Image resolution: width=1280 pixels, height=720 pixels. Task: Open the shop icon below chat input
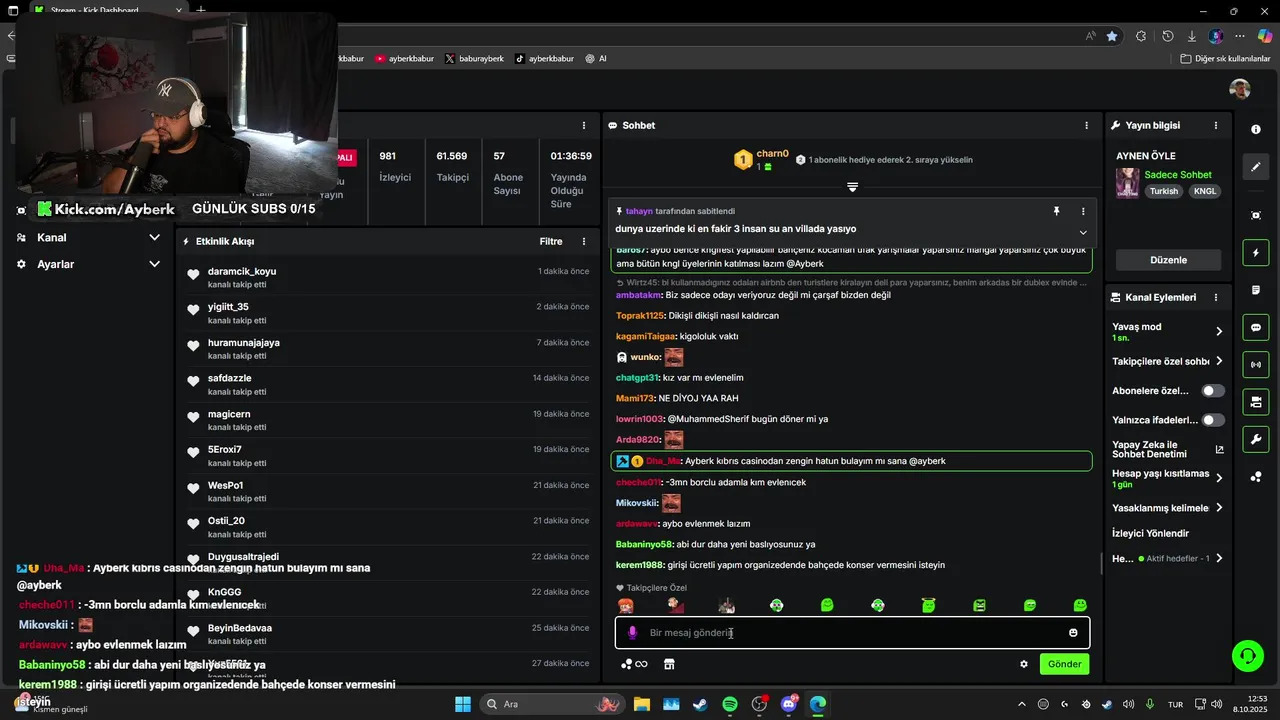tap(669, 664)
